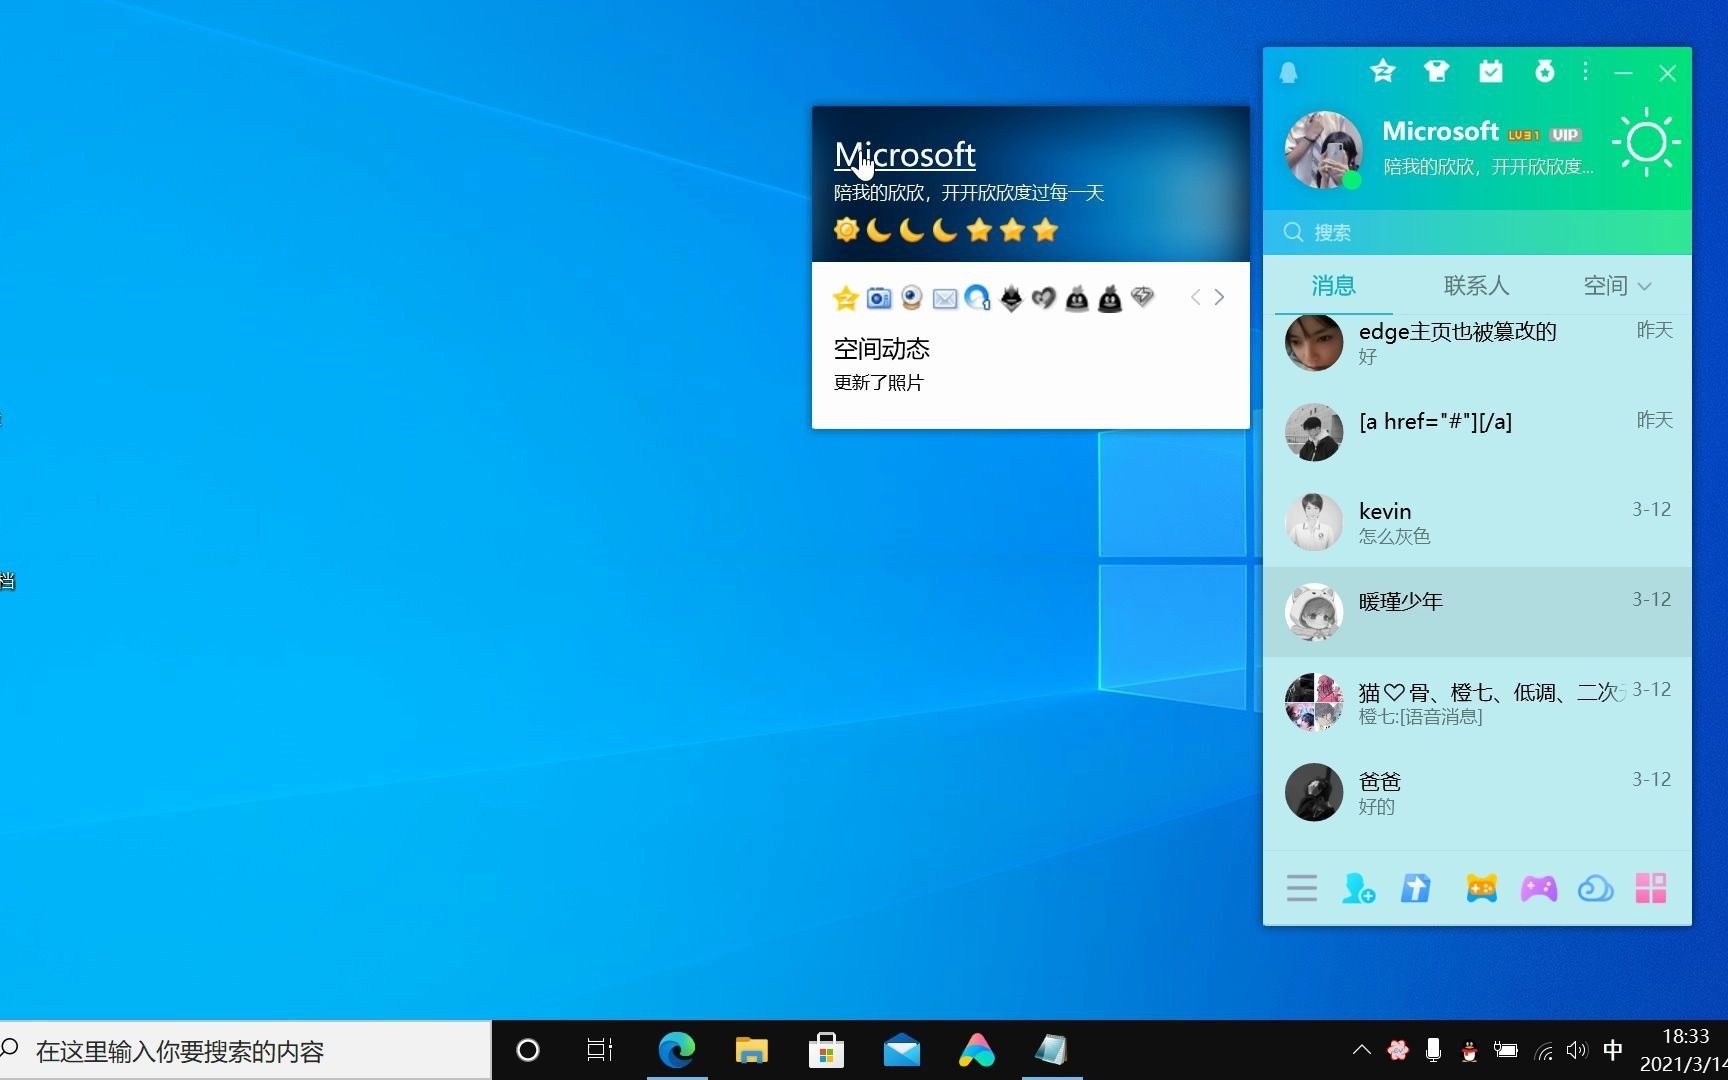Click the grey diamond lightning icon

1143,296
